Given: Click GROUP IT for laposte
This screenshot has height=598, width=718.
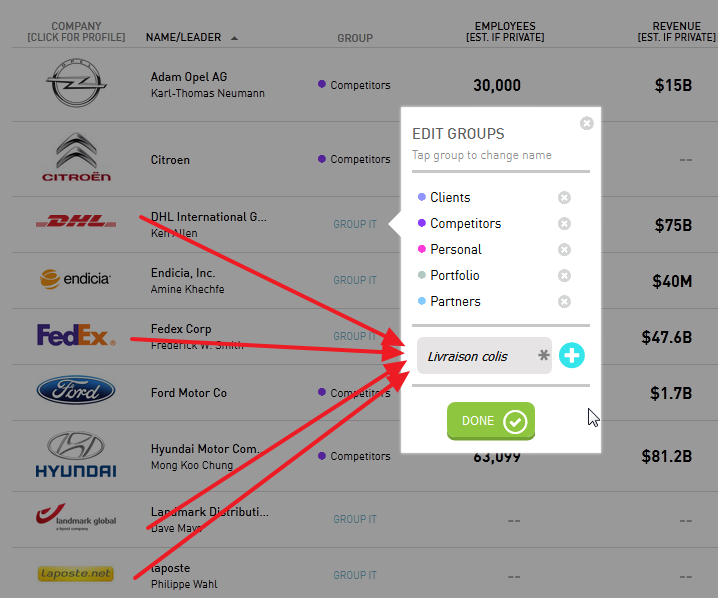Looking at the screenshot, I should click(355, 575).
